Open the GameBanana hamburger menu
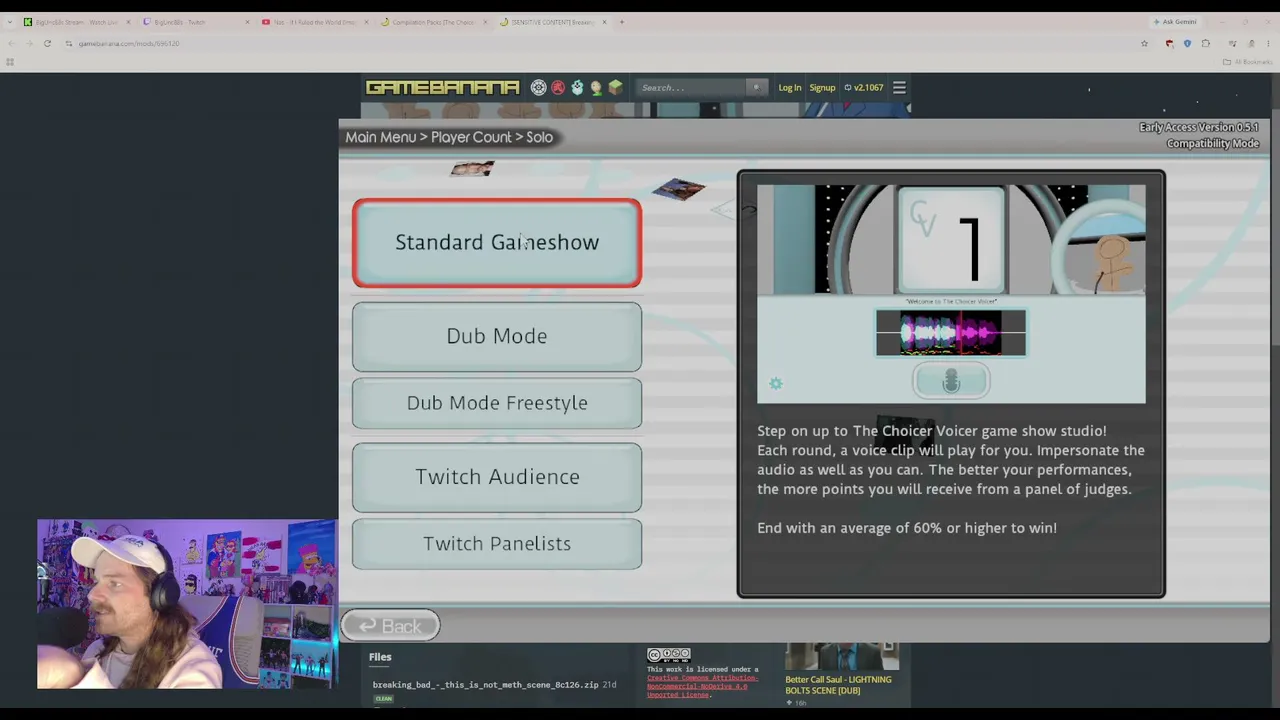Screen dimensions: 1280x720 click(x=899, y=88)
